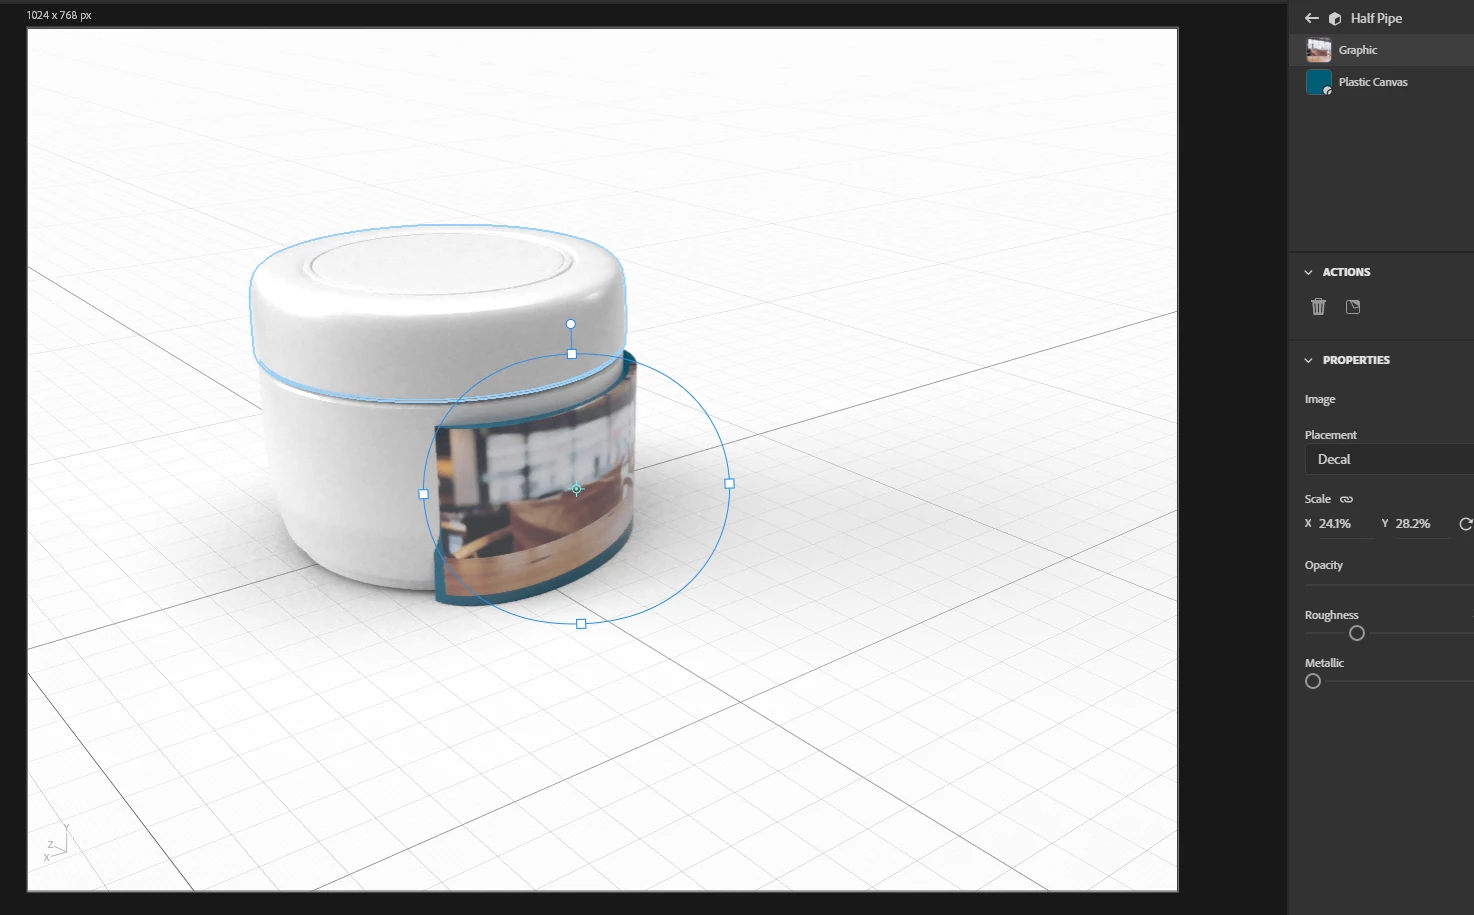Click the Half Pipe model icon
The width and height of the screenshot is (1474, 915).
(x=1334, y=18)
